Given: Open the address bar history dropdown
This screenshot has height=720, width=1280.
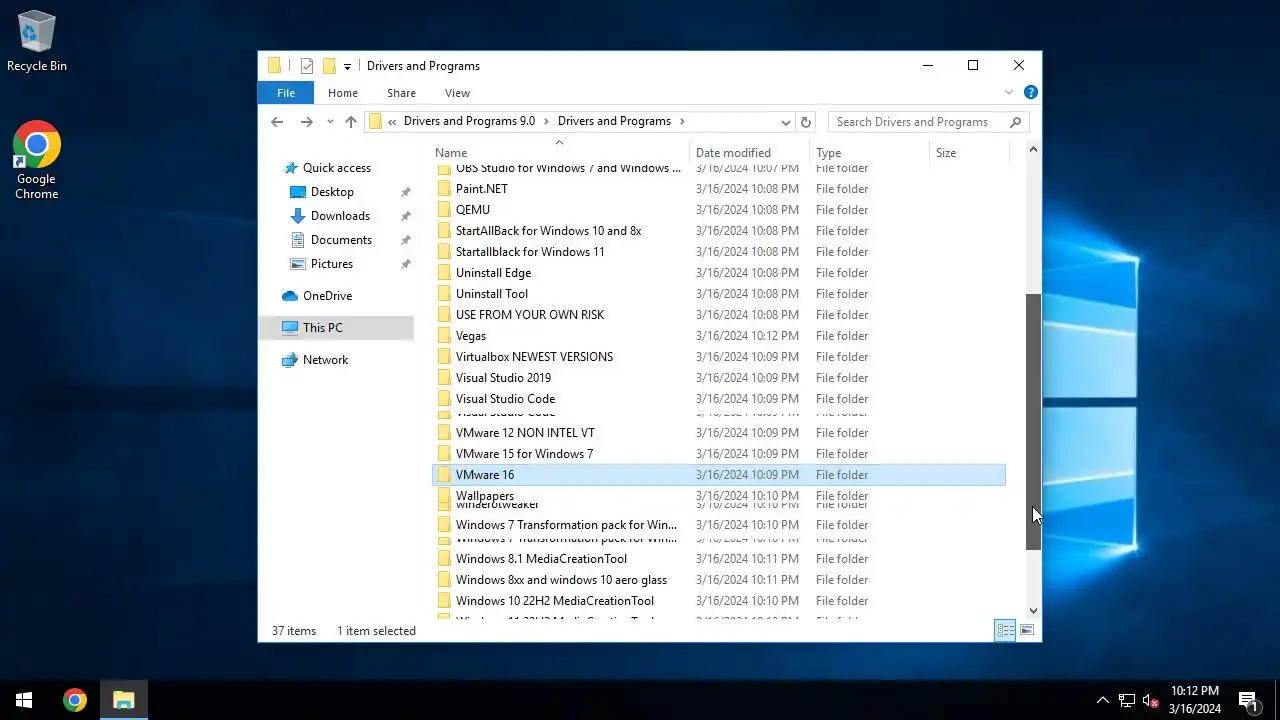Looking at the screenshot, I should pos(786,122).
